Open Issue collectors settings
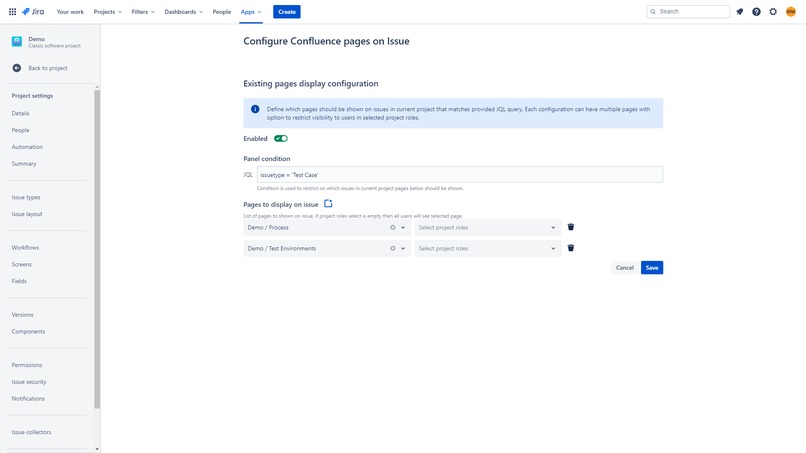The height and width of the screenshot is (453, 806). click(31, 432)
